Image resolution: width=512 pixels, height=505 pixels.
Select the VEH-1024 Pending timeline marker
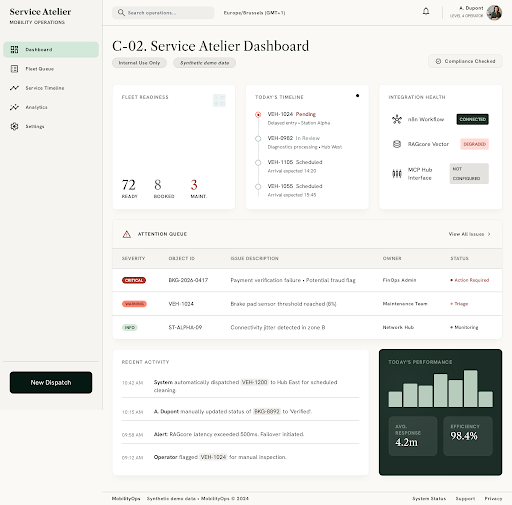click(258, 115)
